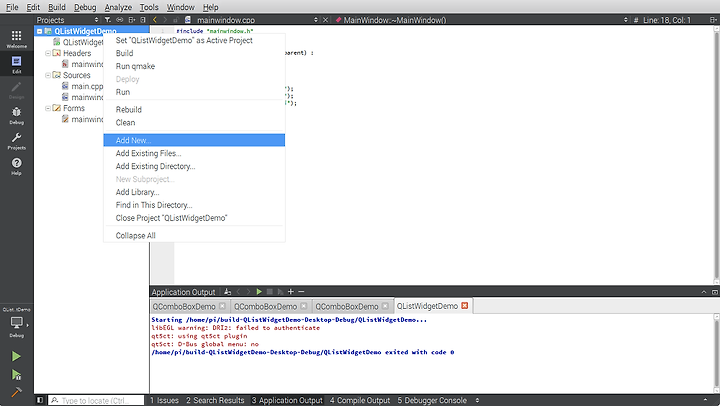This screenshot has height=406, width=720.
Task: Choose Add Library... from context menu
Action: pos(194,192)
